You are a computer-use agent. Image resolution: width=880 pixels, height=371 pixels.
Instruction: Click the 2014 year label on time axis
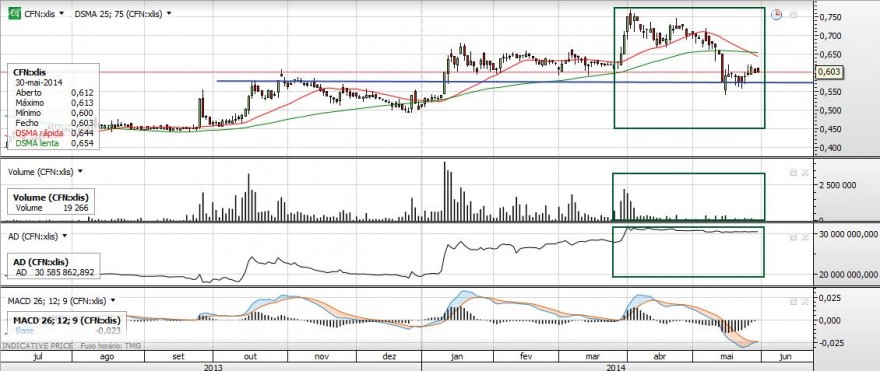click(616, 367)
